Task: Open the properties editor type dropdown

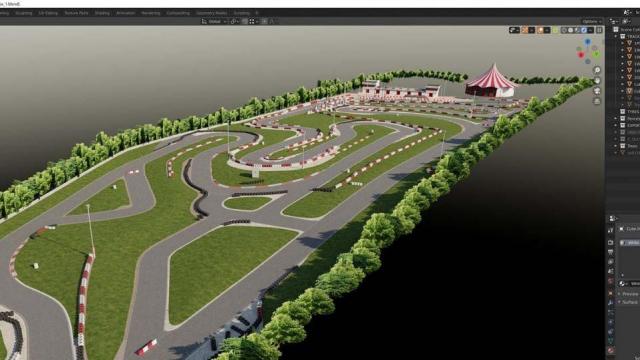Action: (x=613, y=219)
